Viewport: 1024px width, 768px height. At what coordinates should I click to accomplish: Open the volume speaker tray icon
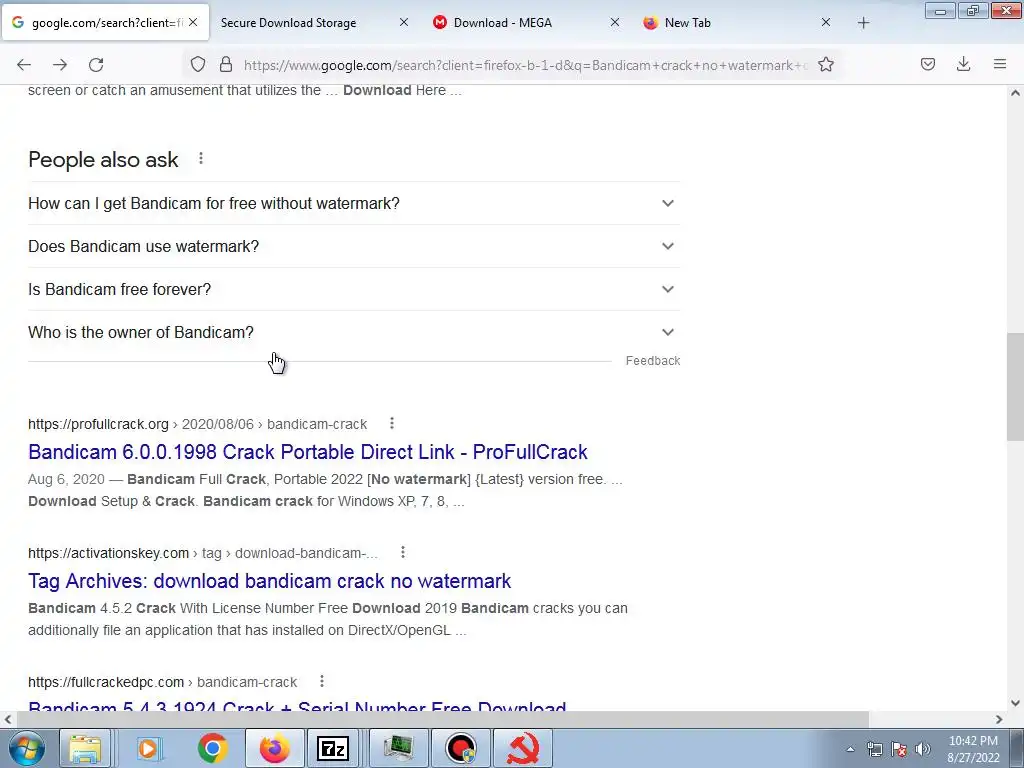click(922, 749)
